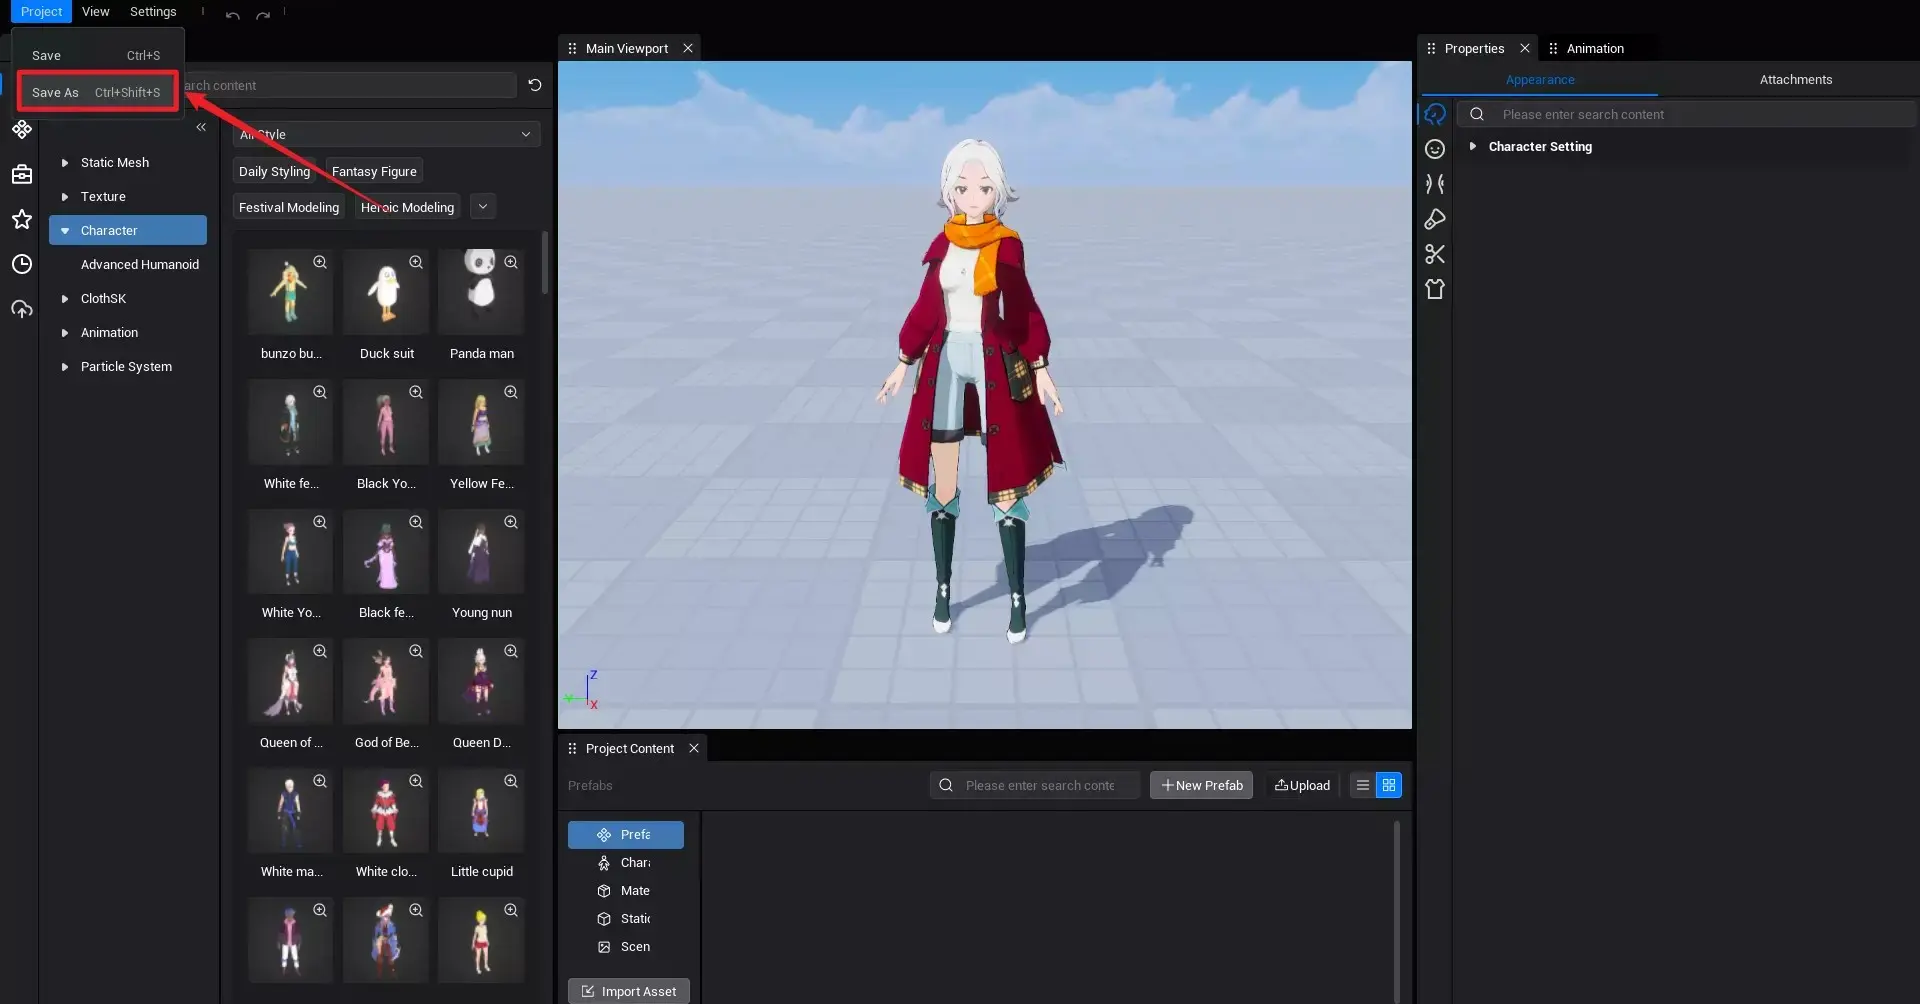The width and height of the screenshot is (1920, 1004).
Task: Open the Settings menu
Action: pos(153,12)
